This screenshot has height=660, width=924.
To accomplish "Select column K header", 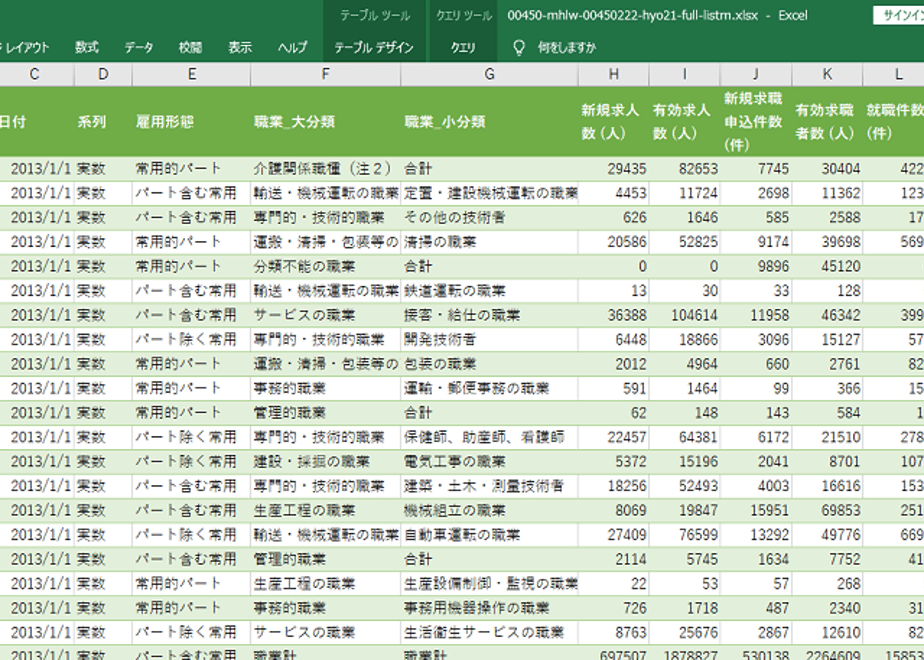I will coord(827,74).
